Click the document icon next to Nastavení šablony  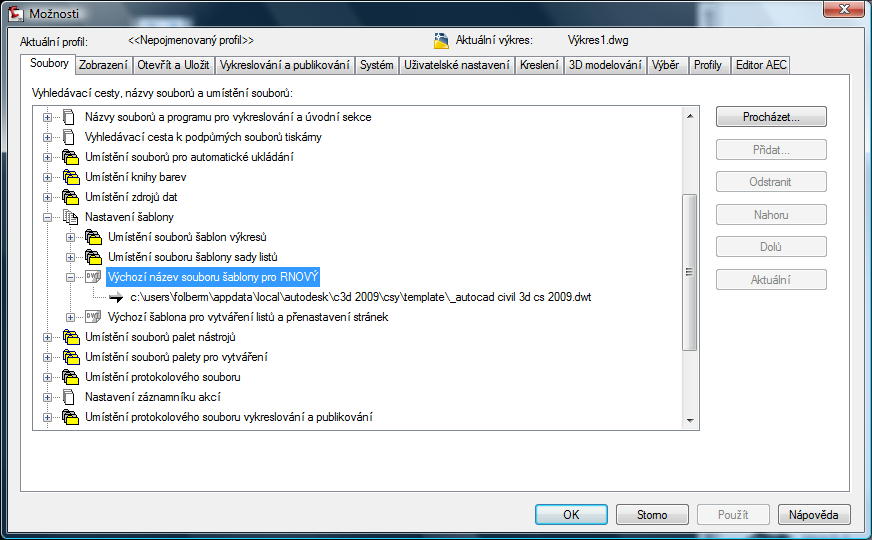click(70, 217)
